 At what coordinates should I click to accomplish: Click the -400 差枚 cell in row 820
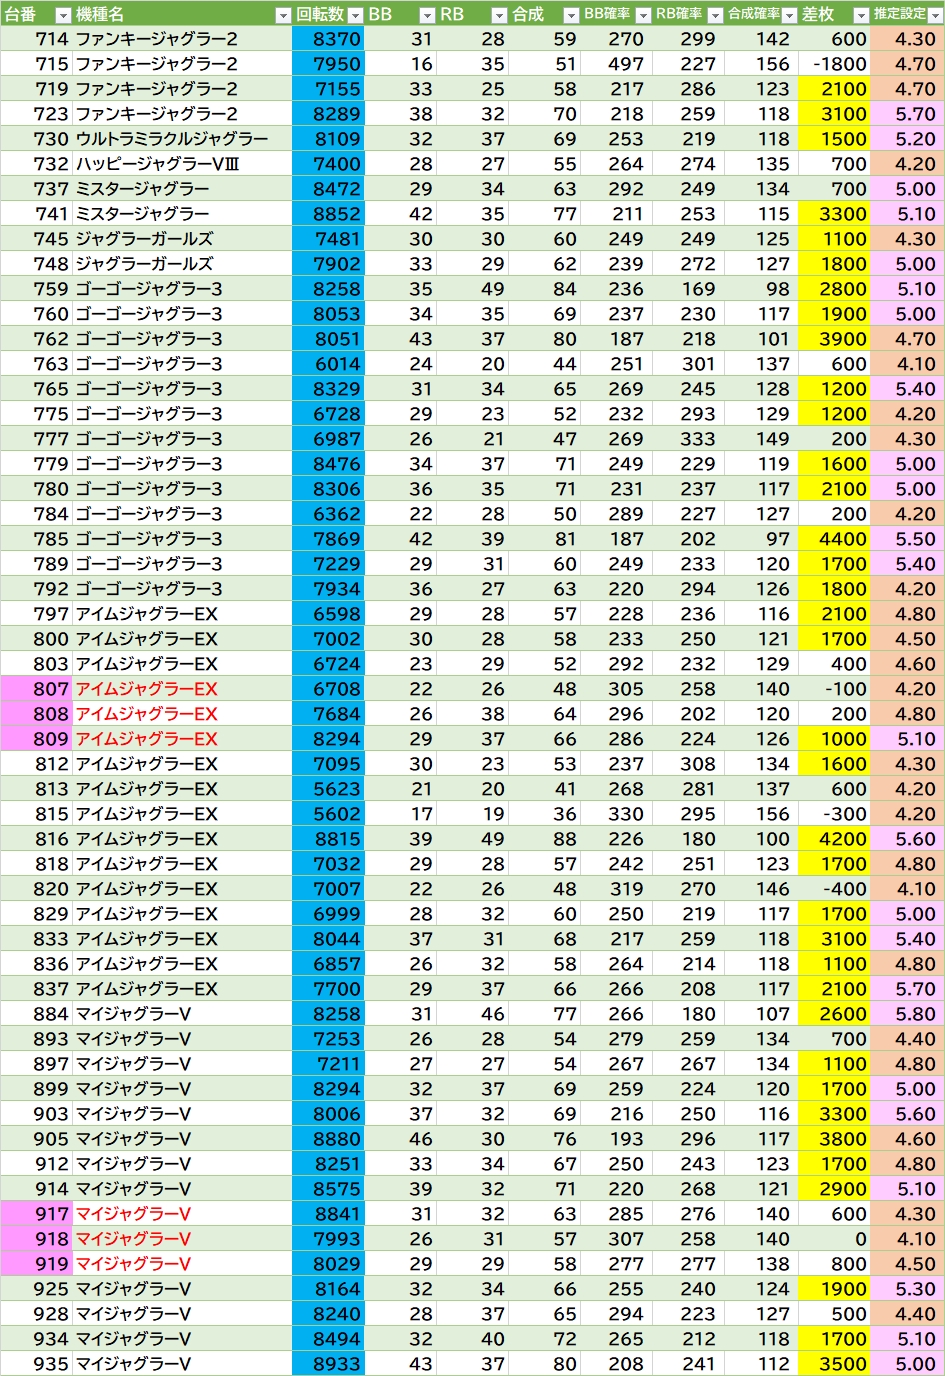834,889
